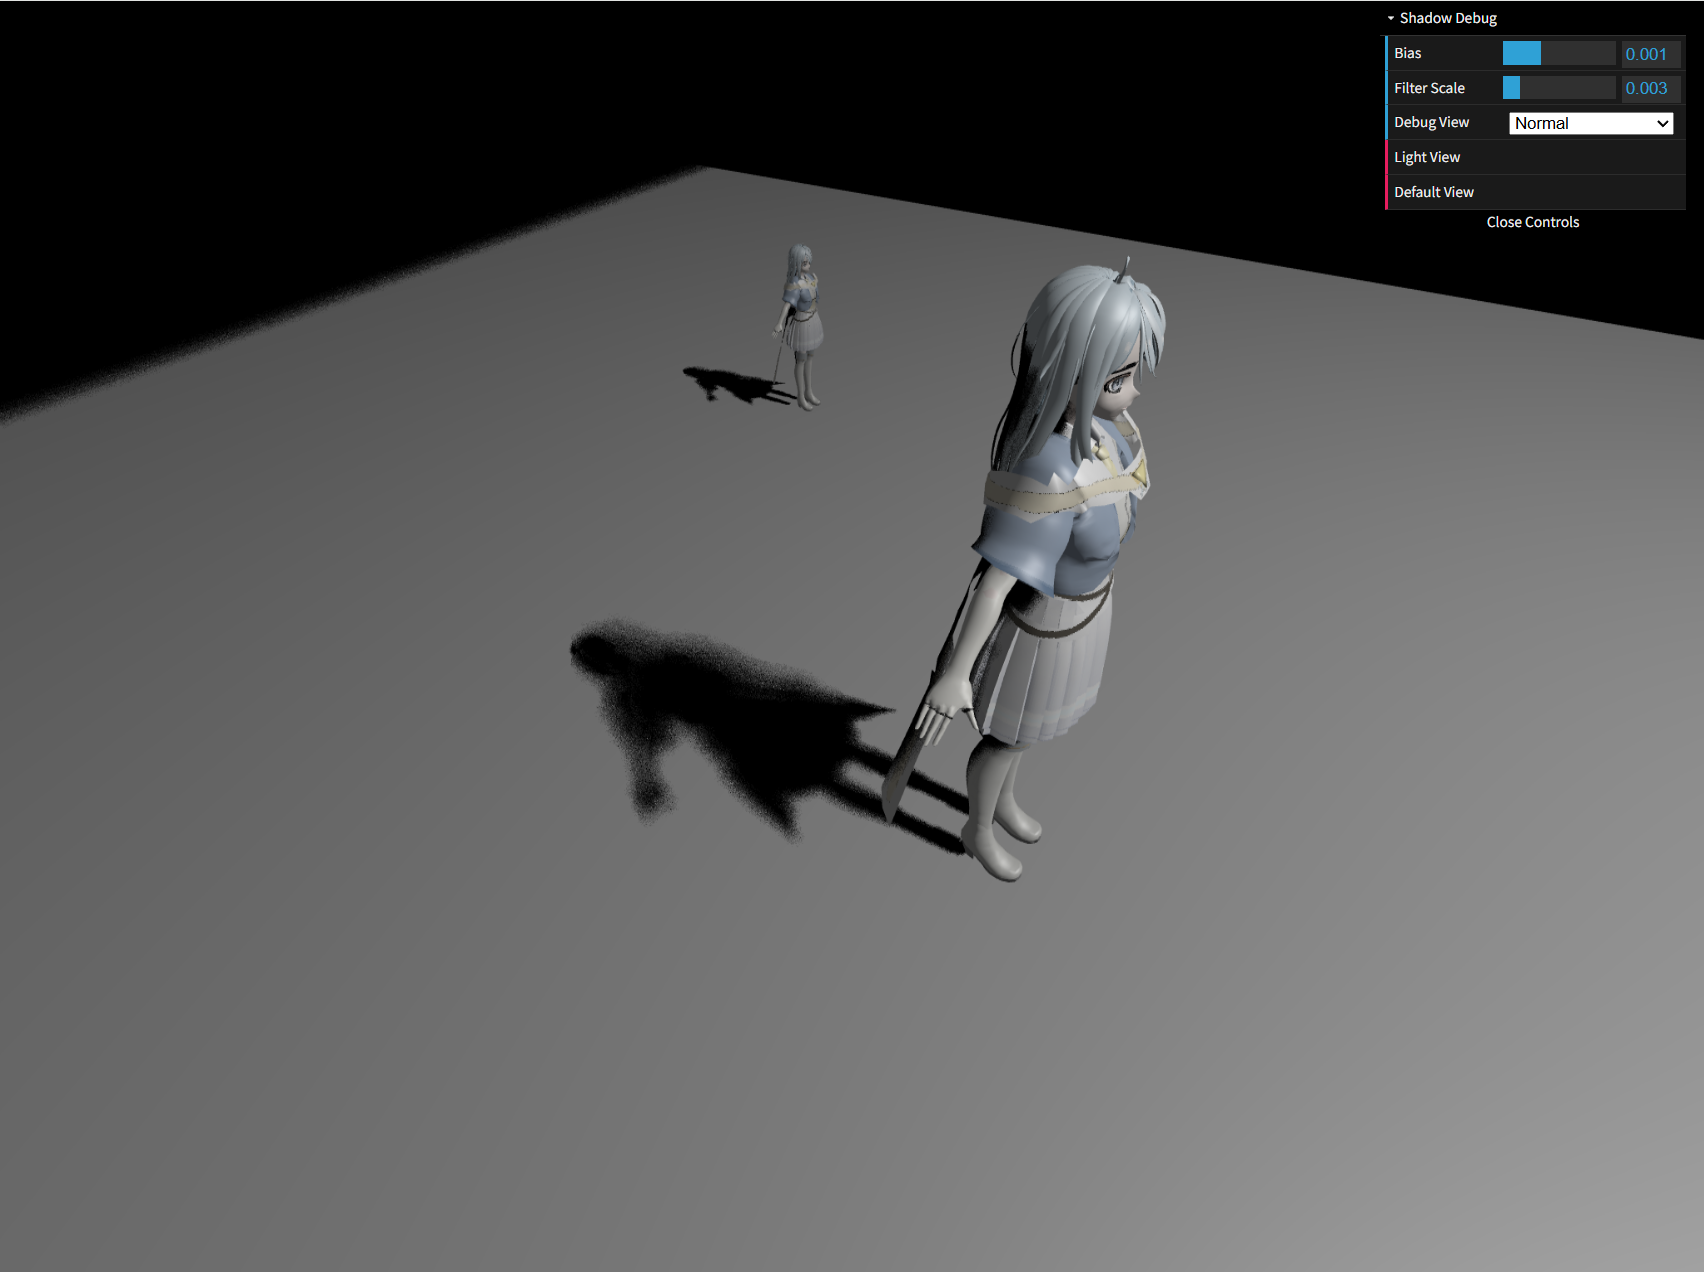Close the controls panel
The height and width of the screenshot is (1272, 1704).
coord(1533,222)
